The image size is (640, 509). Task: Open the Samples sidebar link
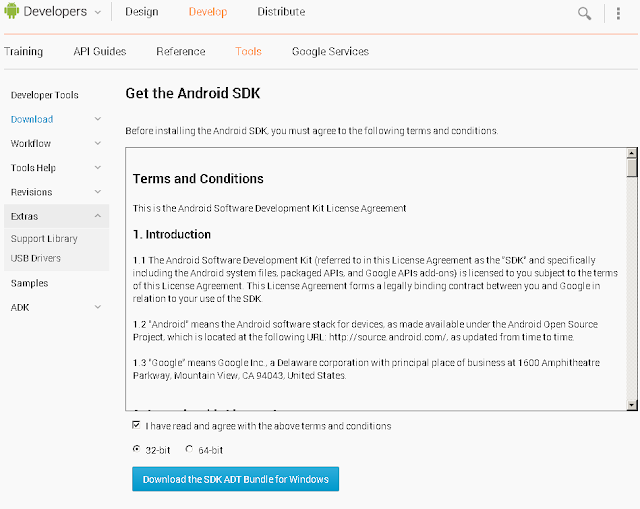click(x=29, y=283)
